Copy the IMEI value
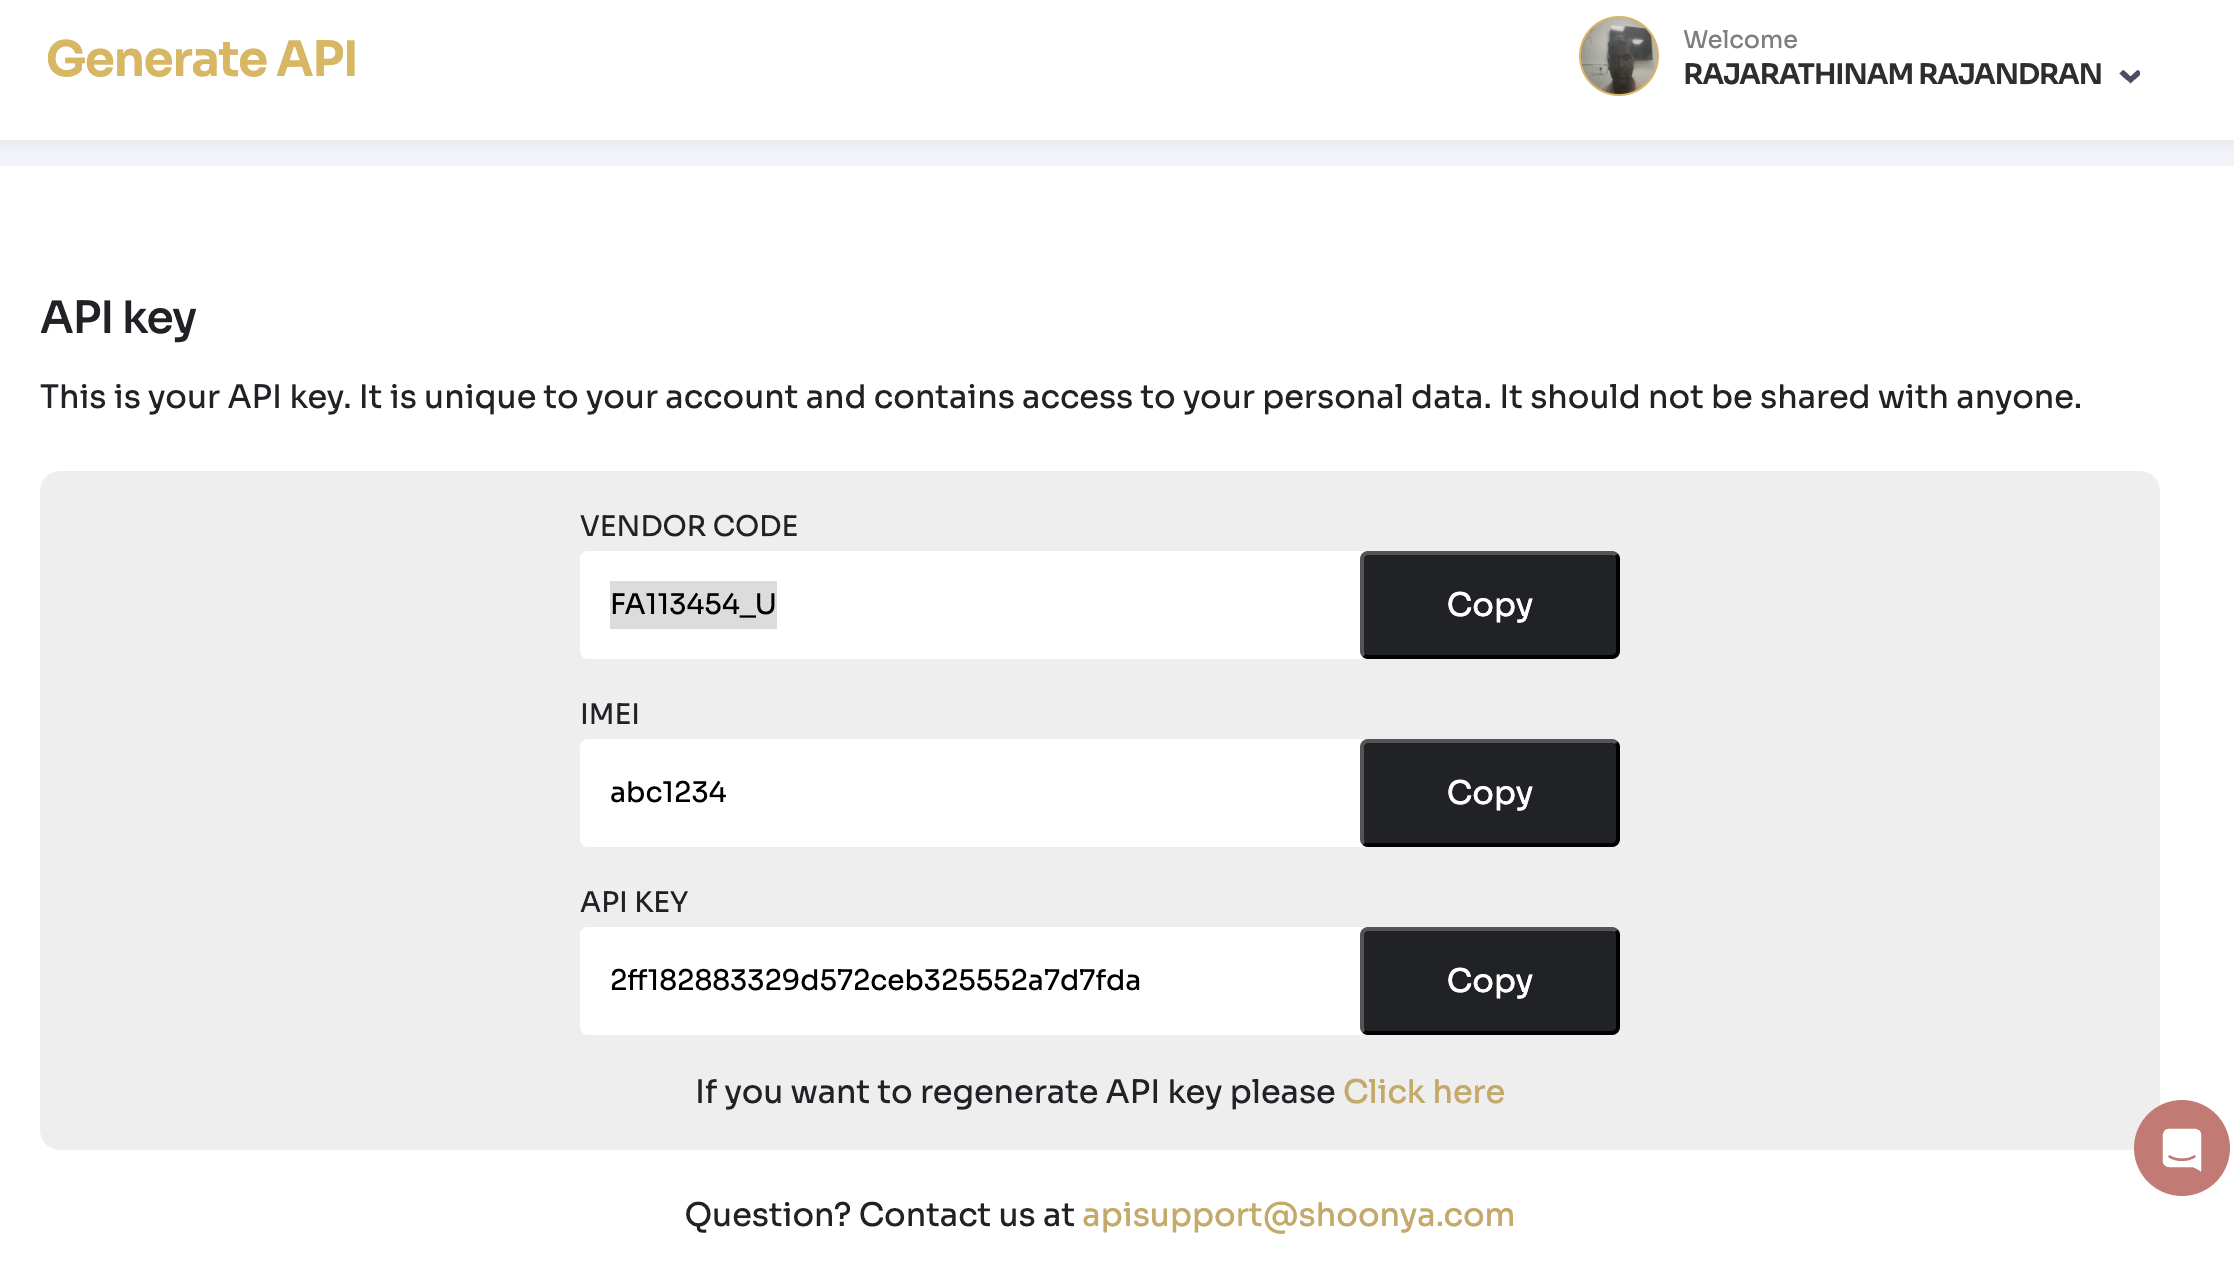 (x=1490, y=793)
